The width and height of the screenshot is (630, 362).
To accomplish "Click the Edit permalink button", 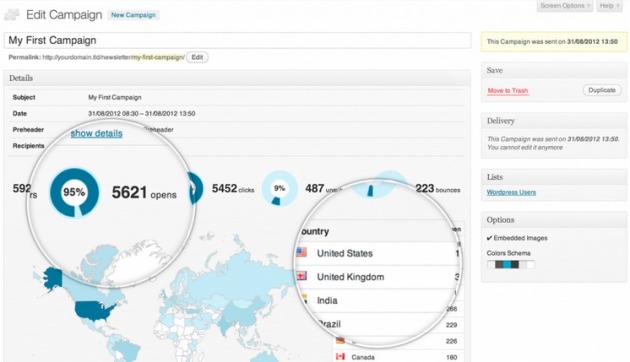I will point(197,57).
